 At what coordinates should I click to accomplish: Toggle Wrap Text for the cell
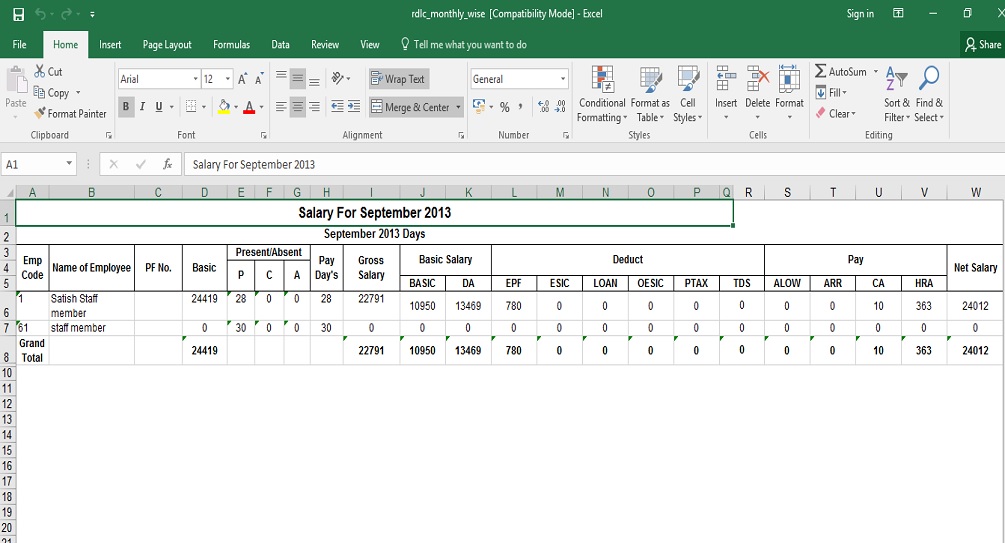point(397,79)
